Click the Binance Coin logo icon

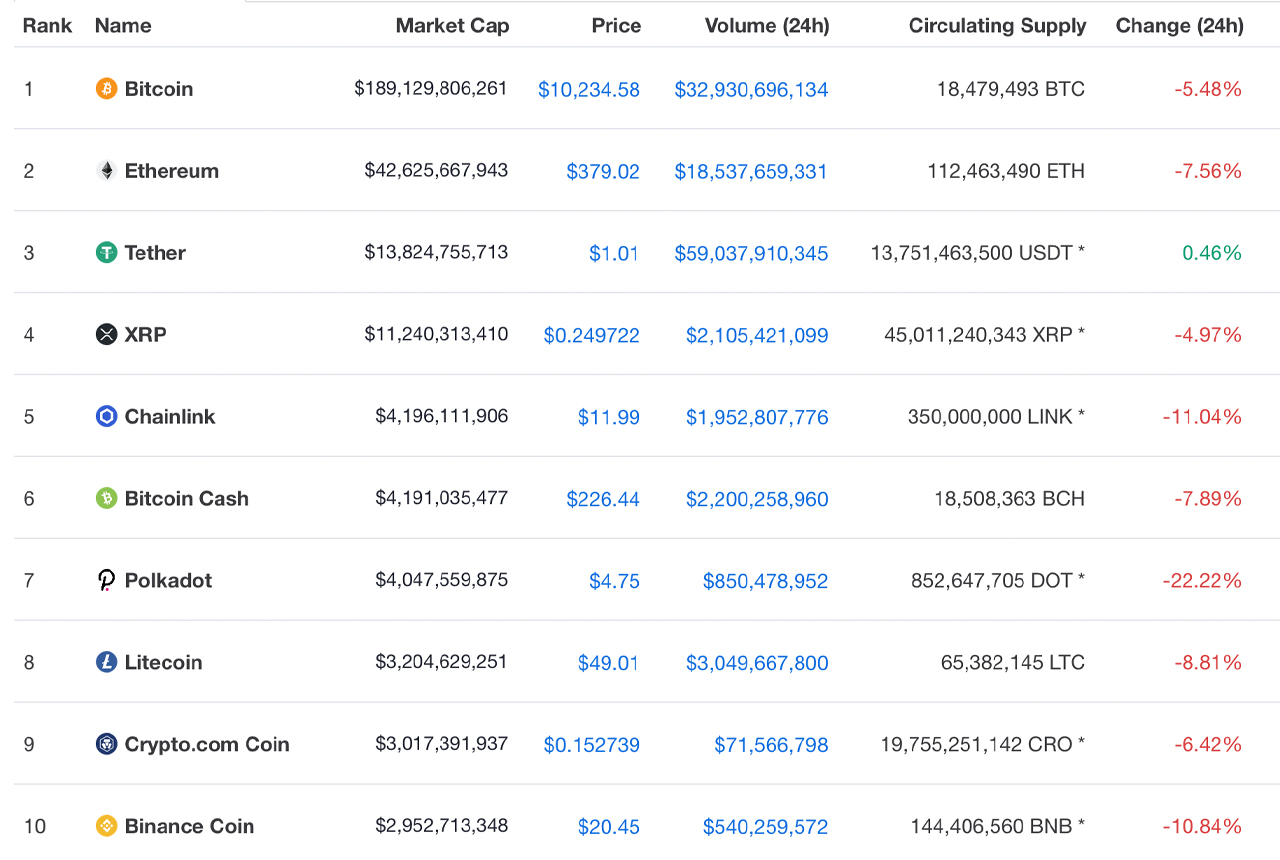[106, 827]
